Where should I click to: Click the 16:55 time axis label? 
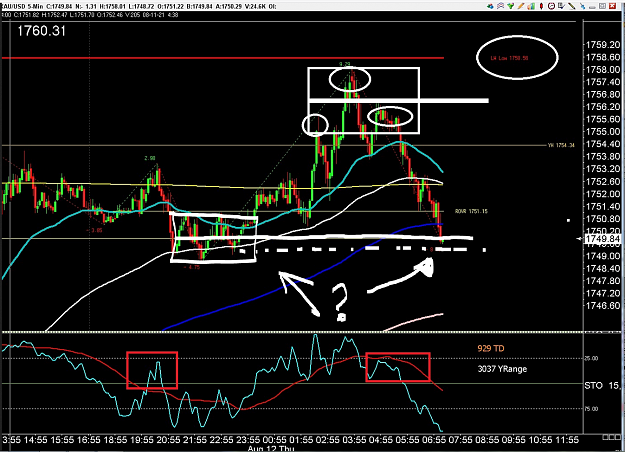click(88, 440)
